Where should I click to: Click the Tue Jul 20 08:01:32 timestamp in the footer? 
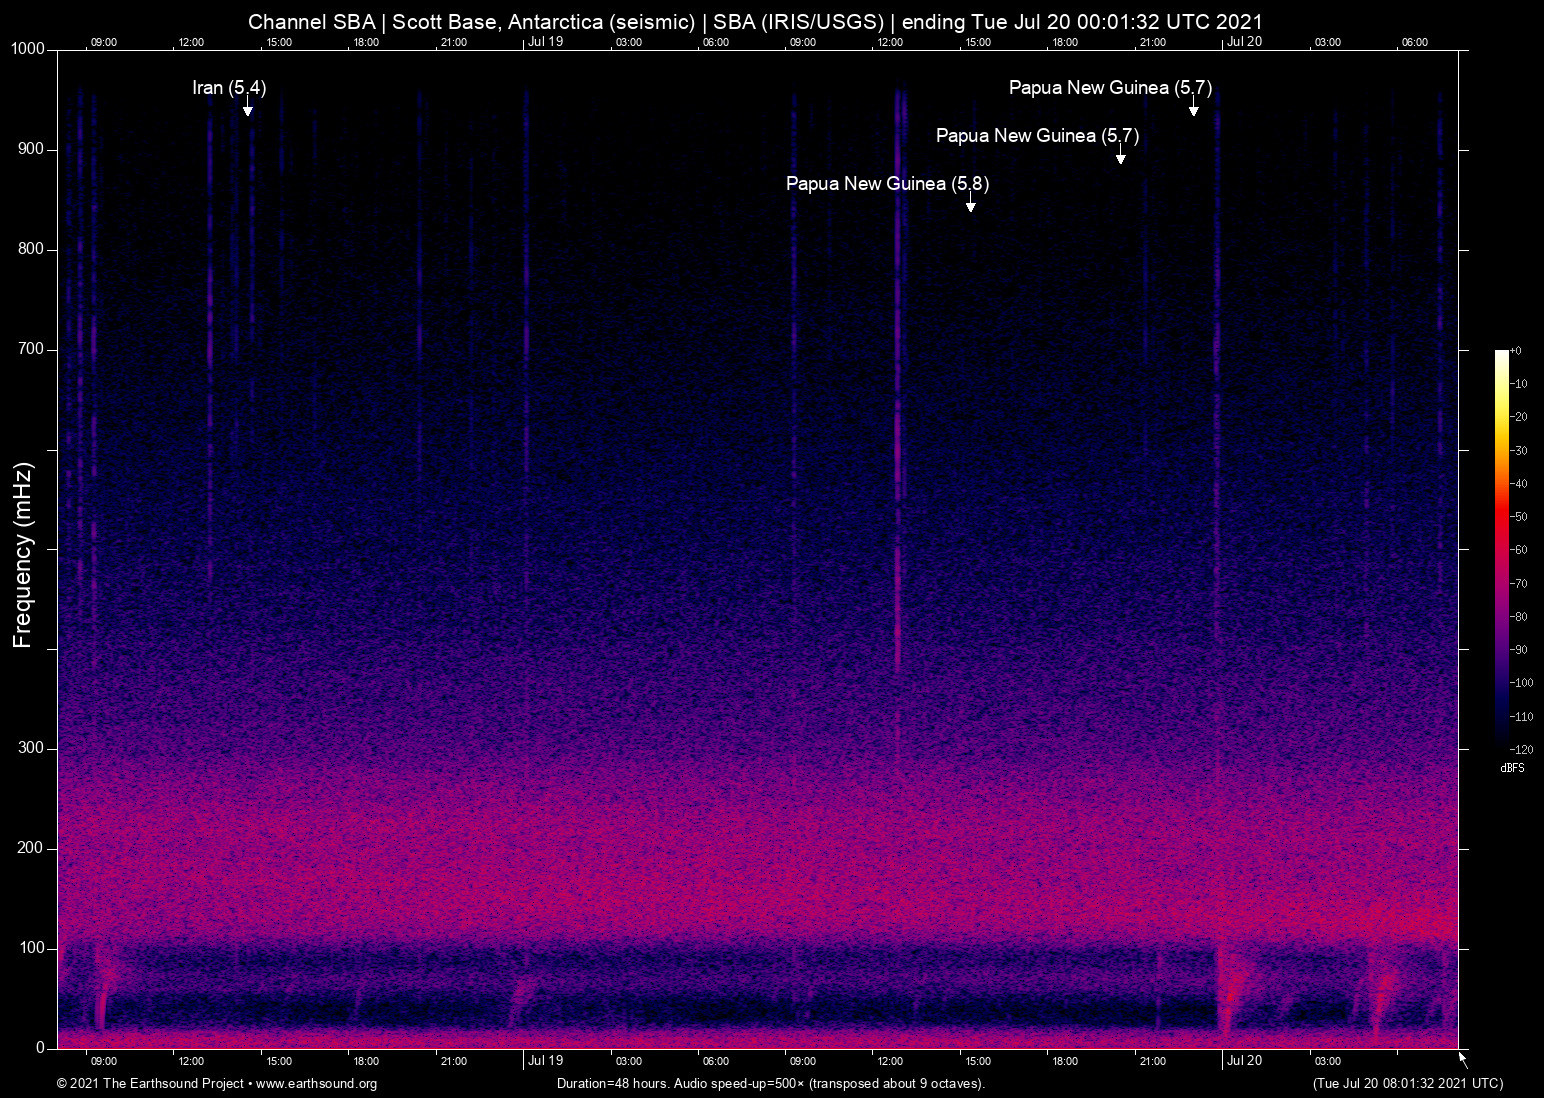pyautogui.click(x=1407, y=1084)
